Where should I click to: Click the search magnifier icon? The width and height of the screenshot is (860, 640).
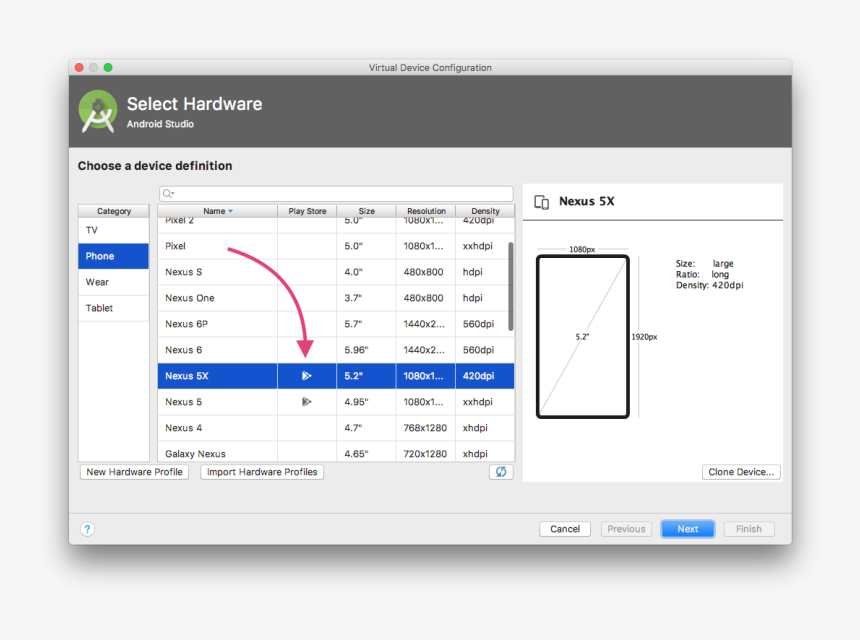tap(168, 194)
